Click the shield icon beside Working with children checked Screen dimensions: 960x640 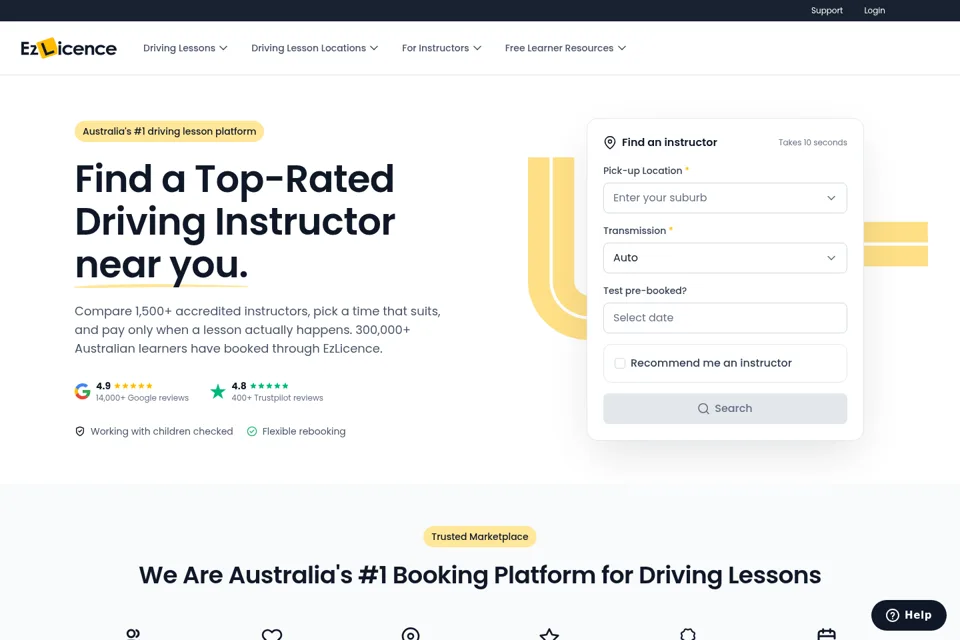pyautogui.click(x=80, y=431)
